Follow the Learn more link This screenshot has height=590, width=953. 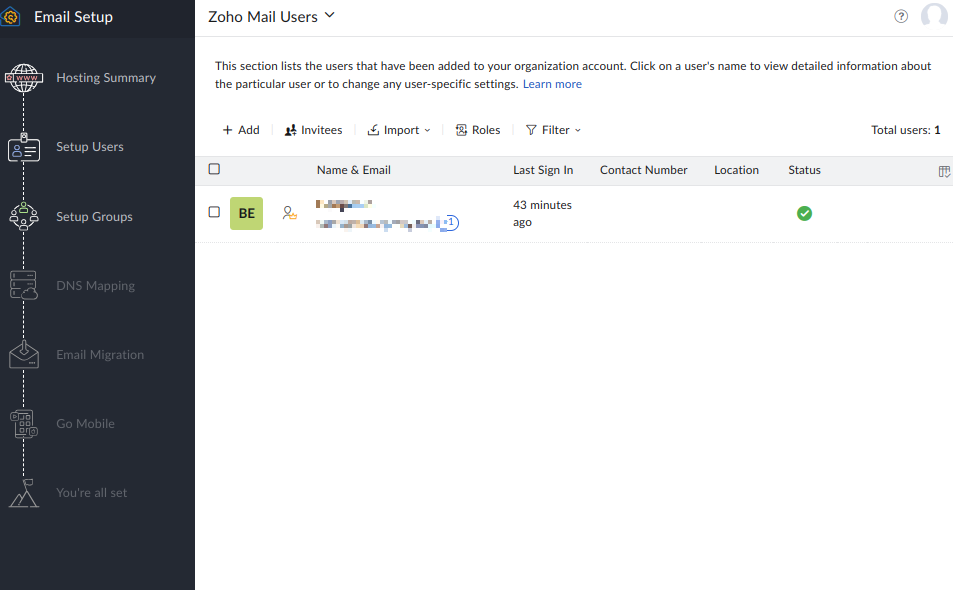(x=552, y=84)
